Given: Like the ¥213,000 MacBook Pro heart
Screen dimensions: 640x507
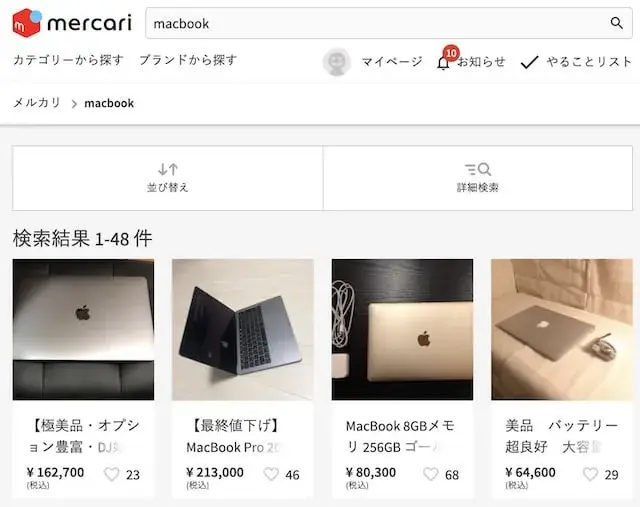Looking at the screenshot, I should point(271,474).
